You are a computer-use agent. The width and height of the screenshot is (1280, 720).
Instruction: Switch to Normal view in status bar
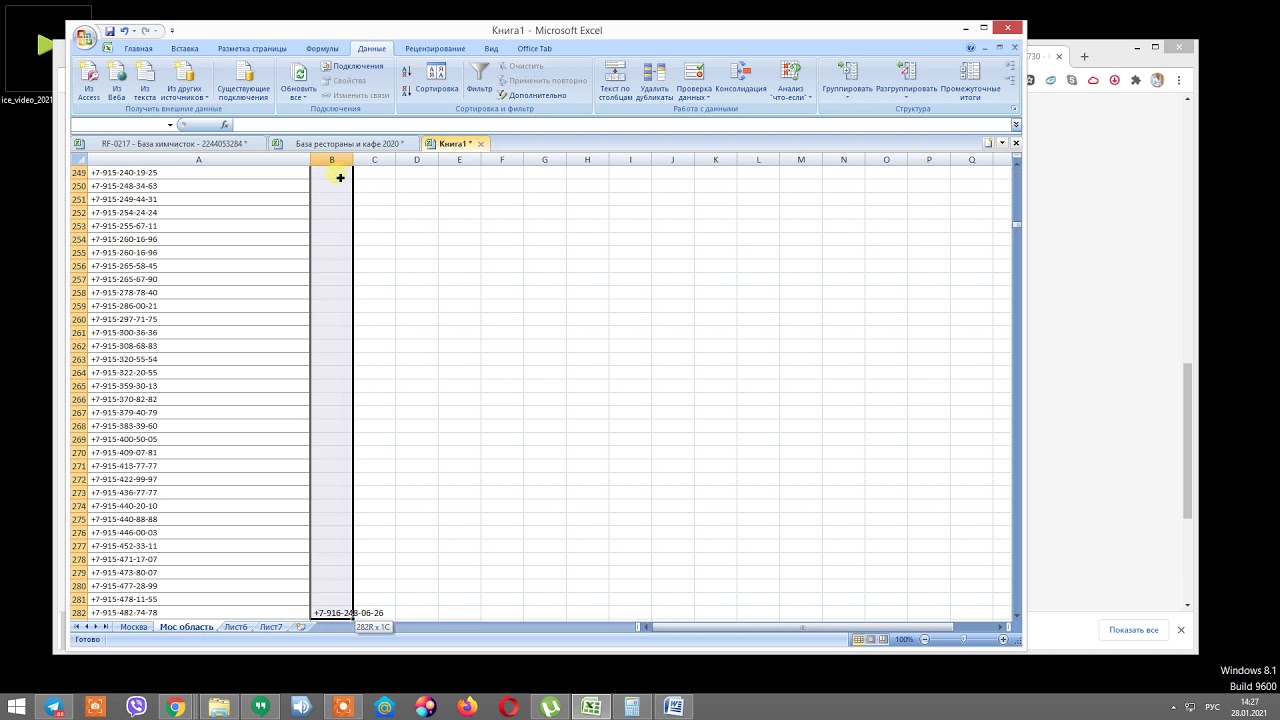[859, 640]
